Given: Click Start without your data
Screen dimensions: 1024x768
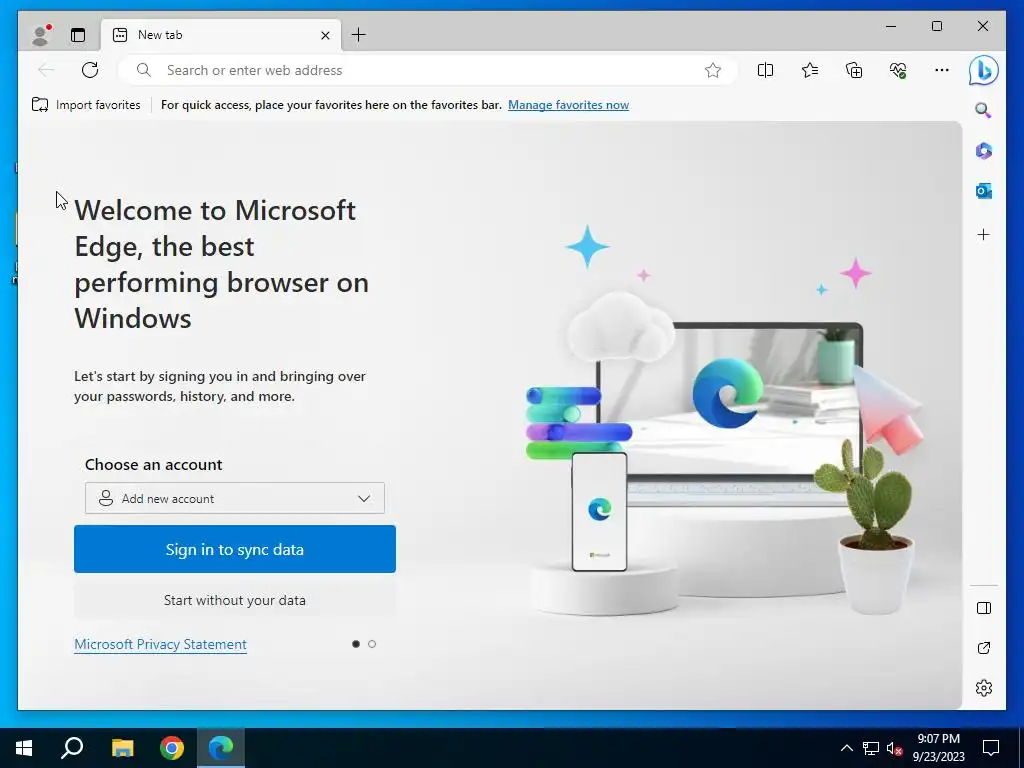Looking at the screenshot, I should (234, 600).
